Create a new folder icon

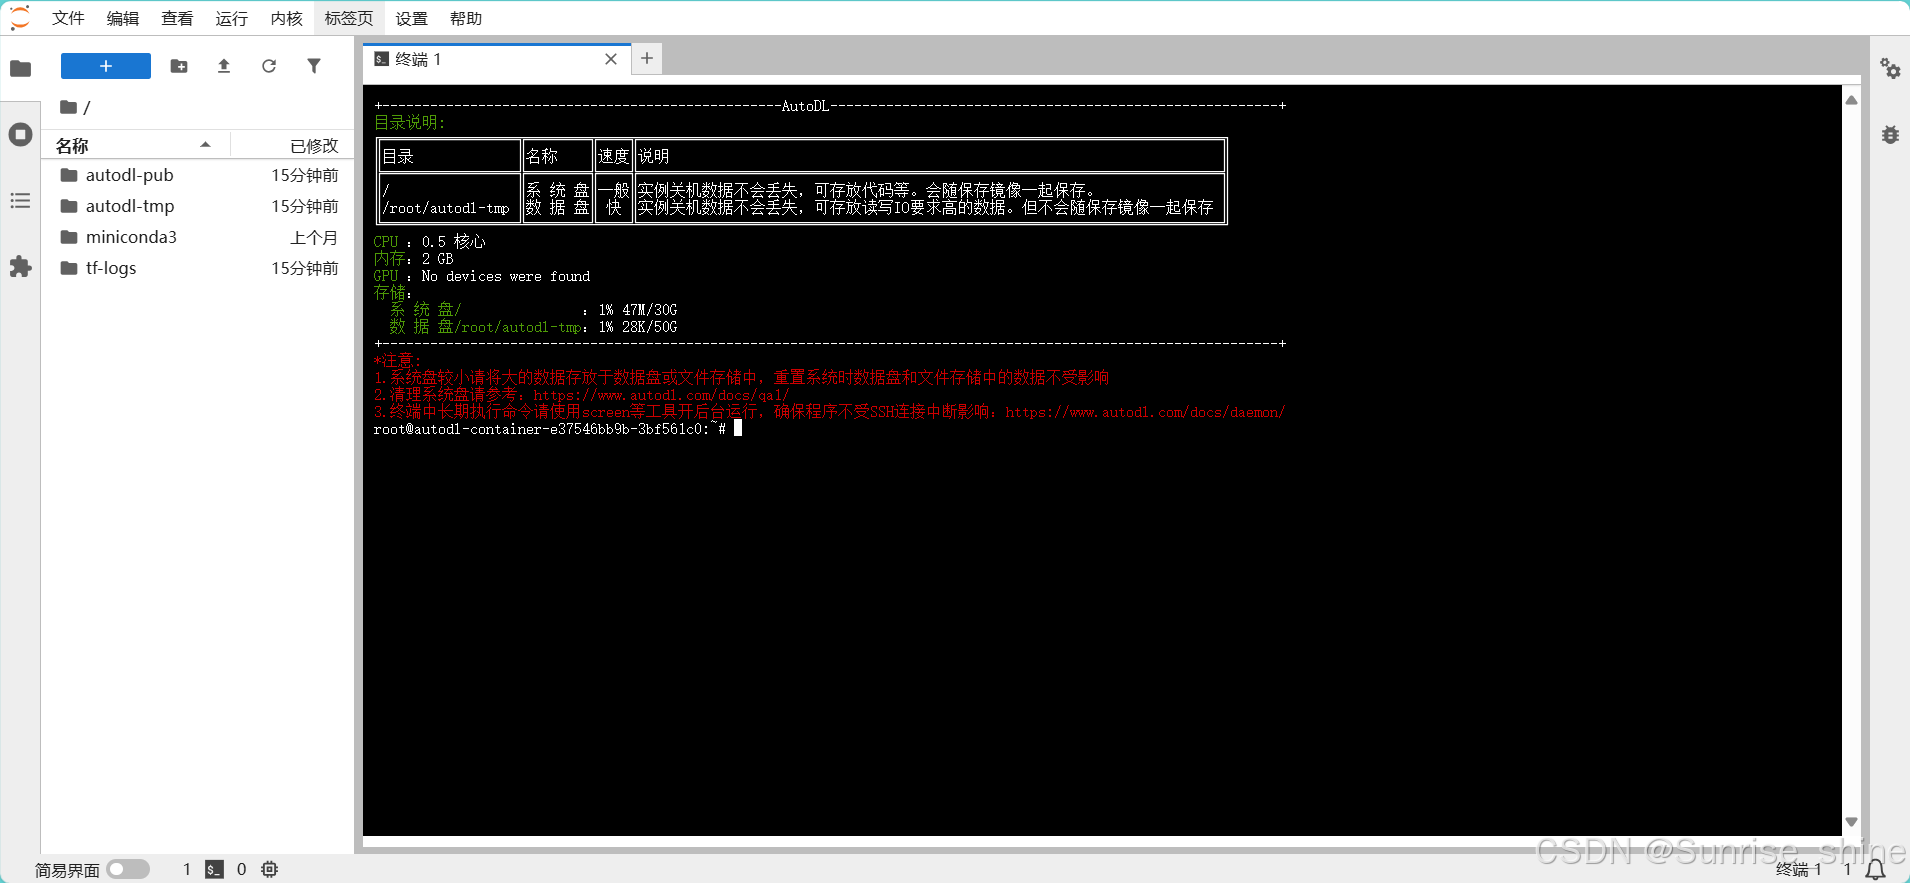click(x=179, y=66)
